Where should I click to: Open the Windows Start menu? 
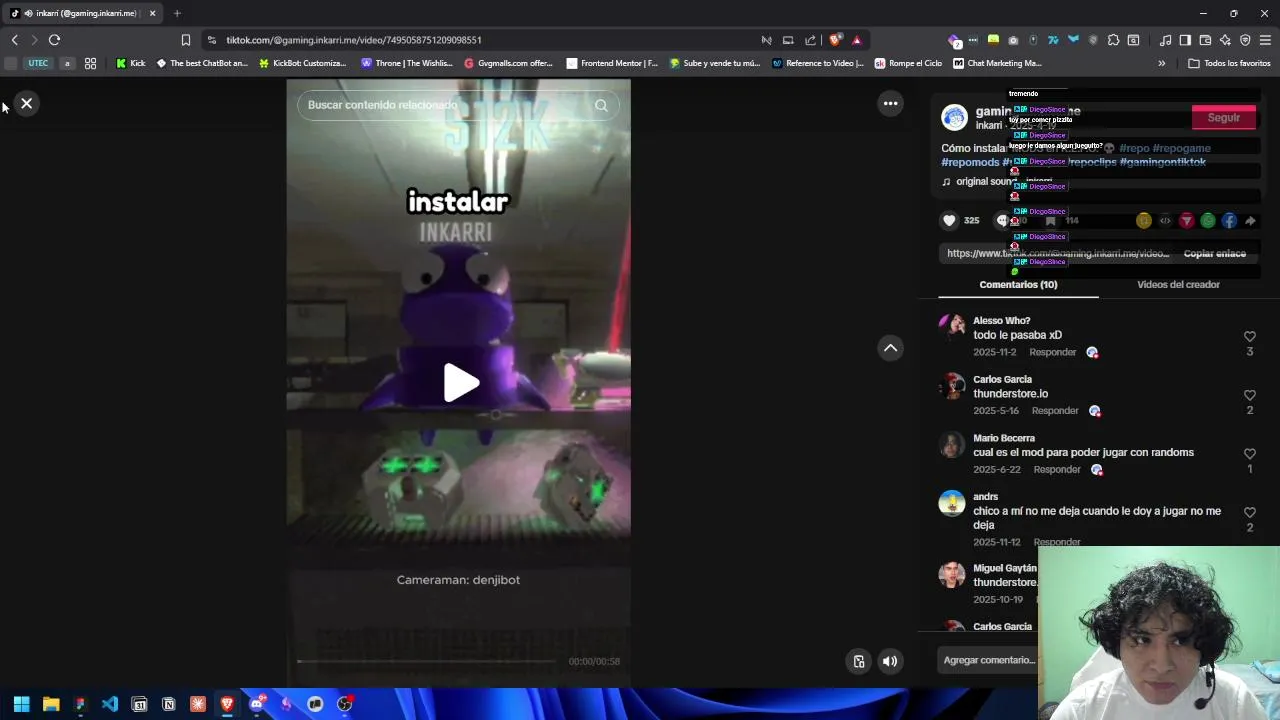(x=21, y=704)
